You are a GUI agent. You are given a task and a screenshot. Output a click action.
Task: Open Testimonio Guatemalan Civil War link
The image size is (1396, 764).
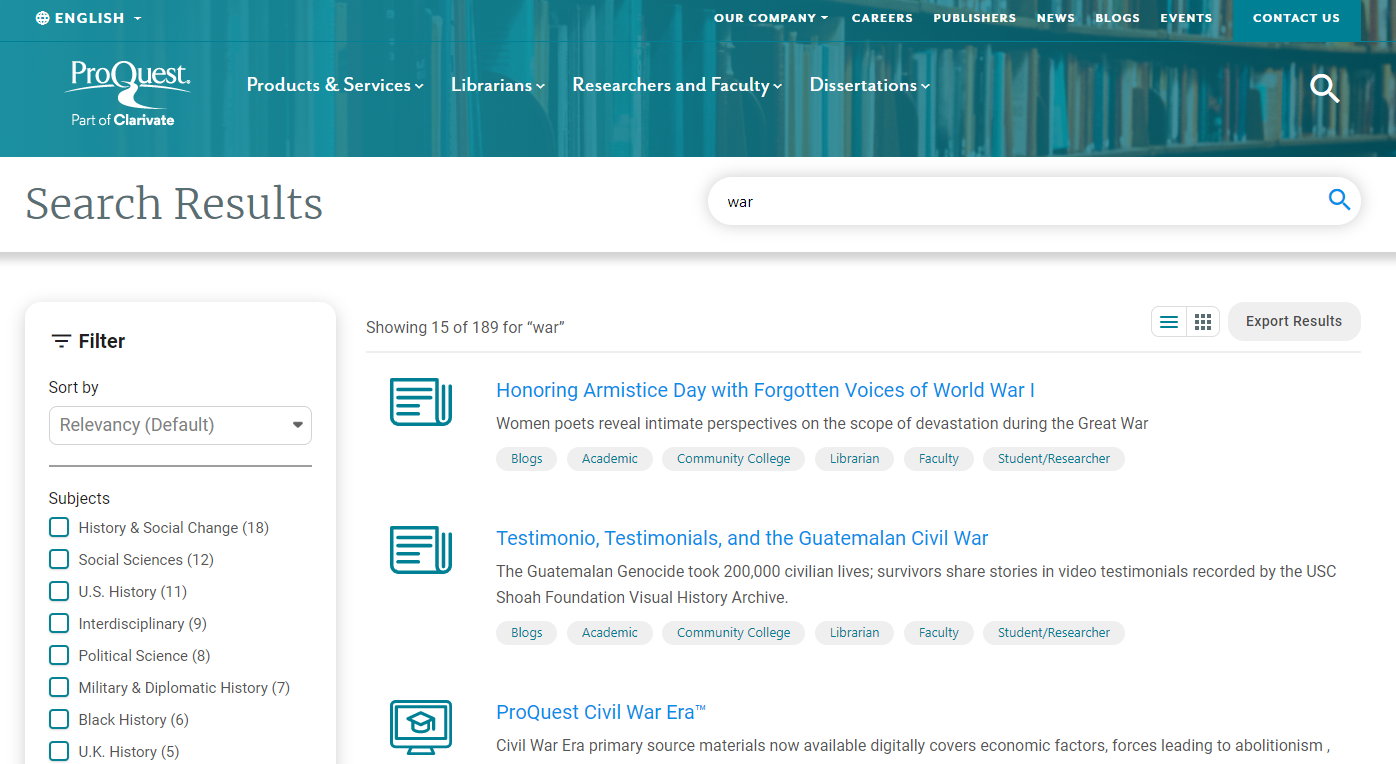point(742,538)
